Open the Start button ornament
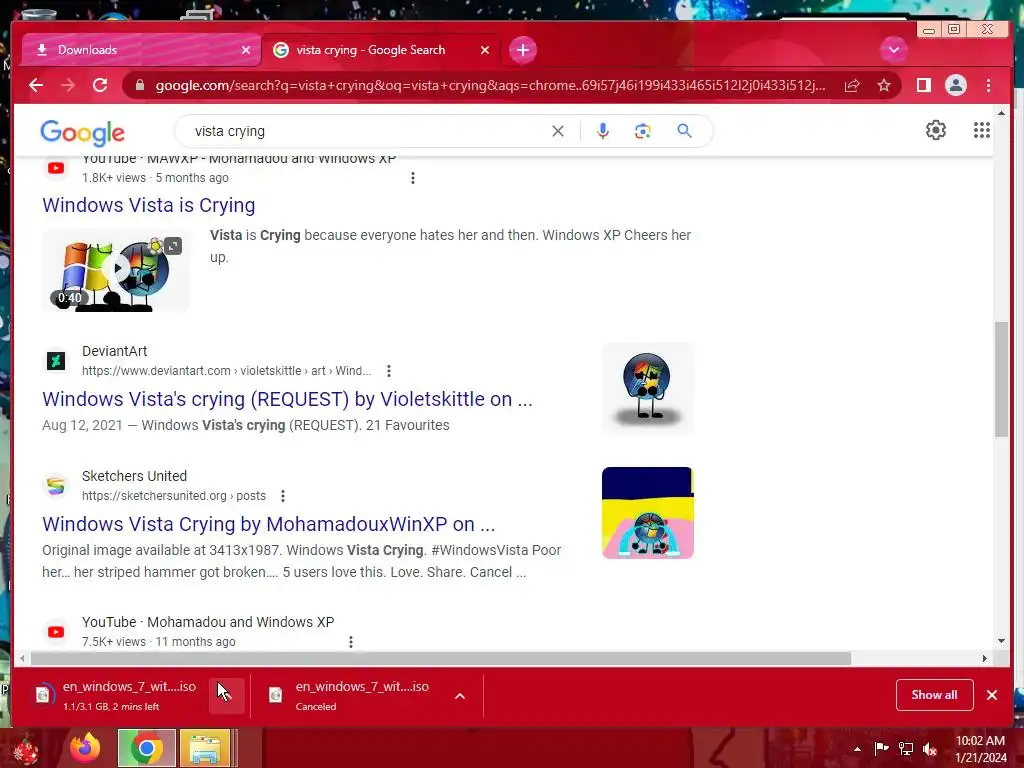Image resolution: width=1024 pixels, height=768 pixels. click(x=26, y=750)
